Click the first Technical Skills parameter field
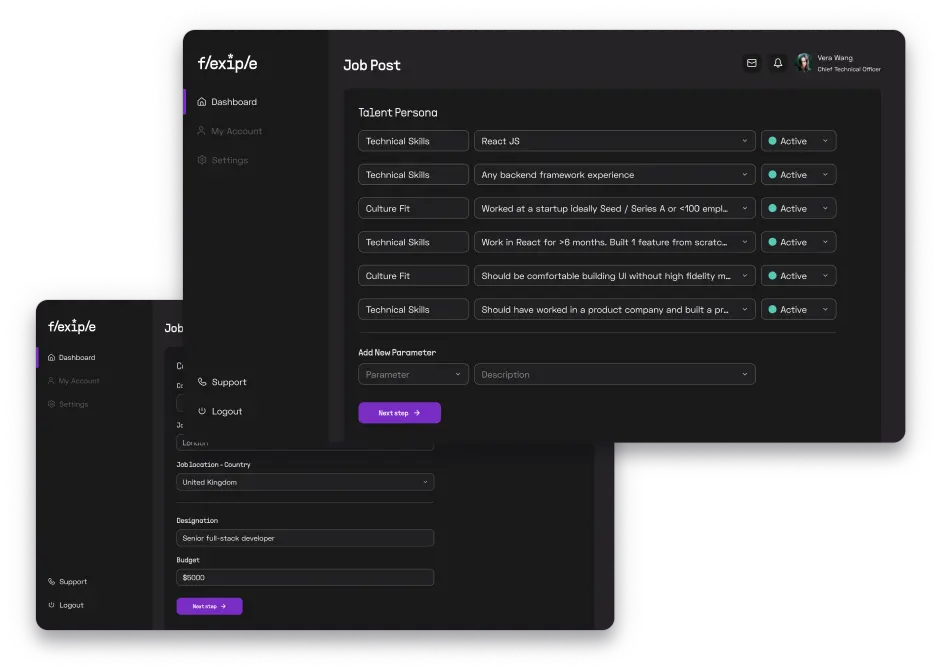This screenshot has width=942, height=672. point(413,141)
